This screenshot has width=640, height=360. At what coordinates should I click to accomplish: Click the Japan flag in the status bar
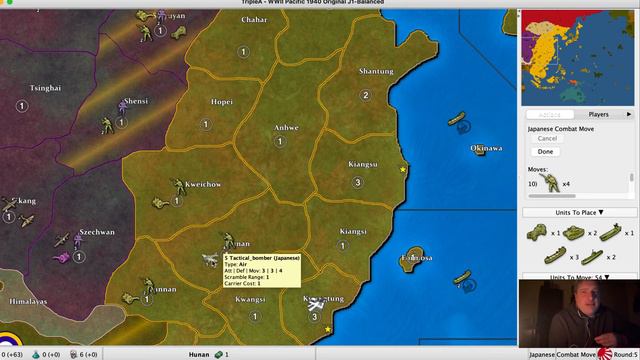pos(604,354)
